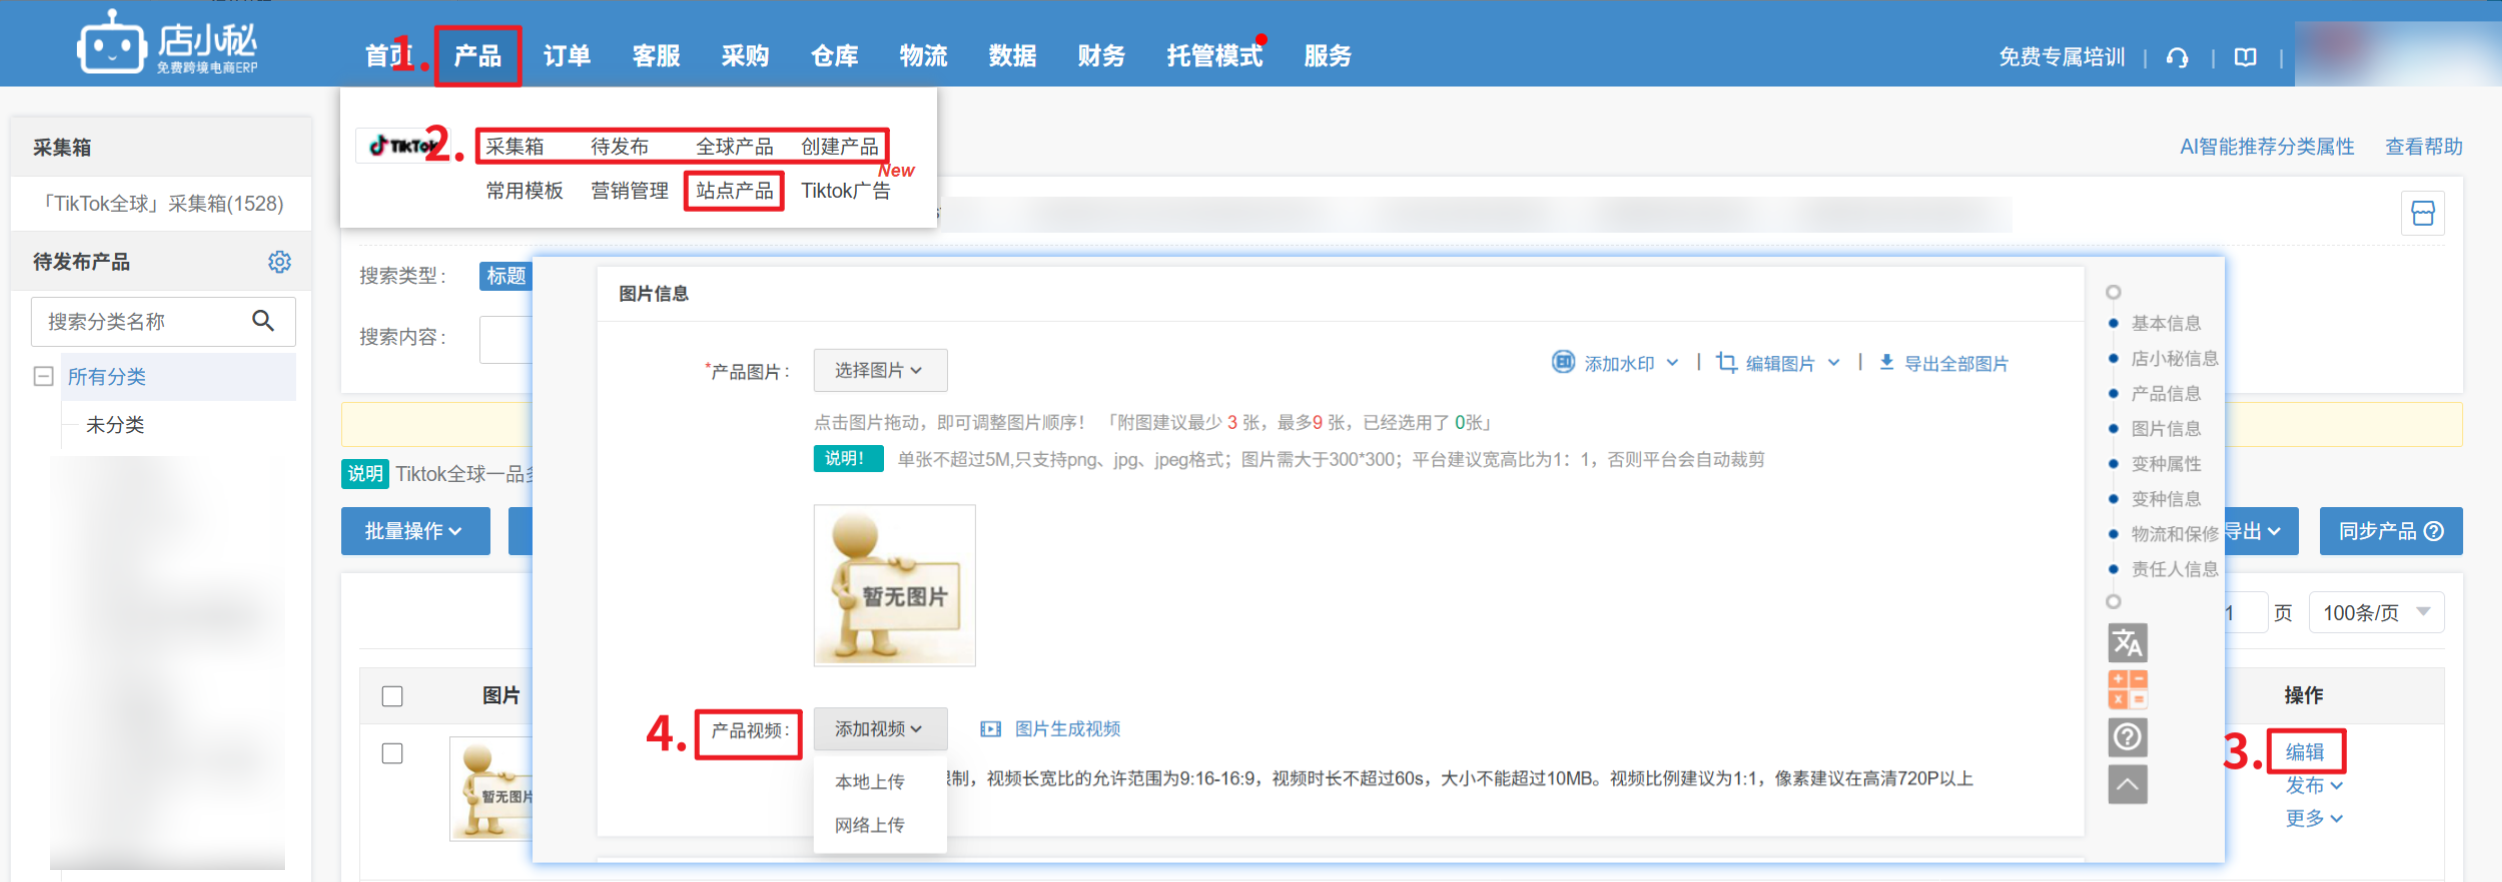Screen dimensions: 2502x882
Task: Choose 网络上传 from the video dropdown
Action: tap(870, 825)
